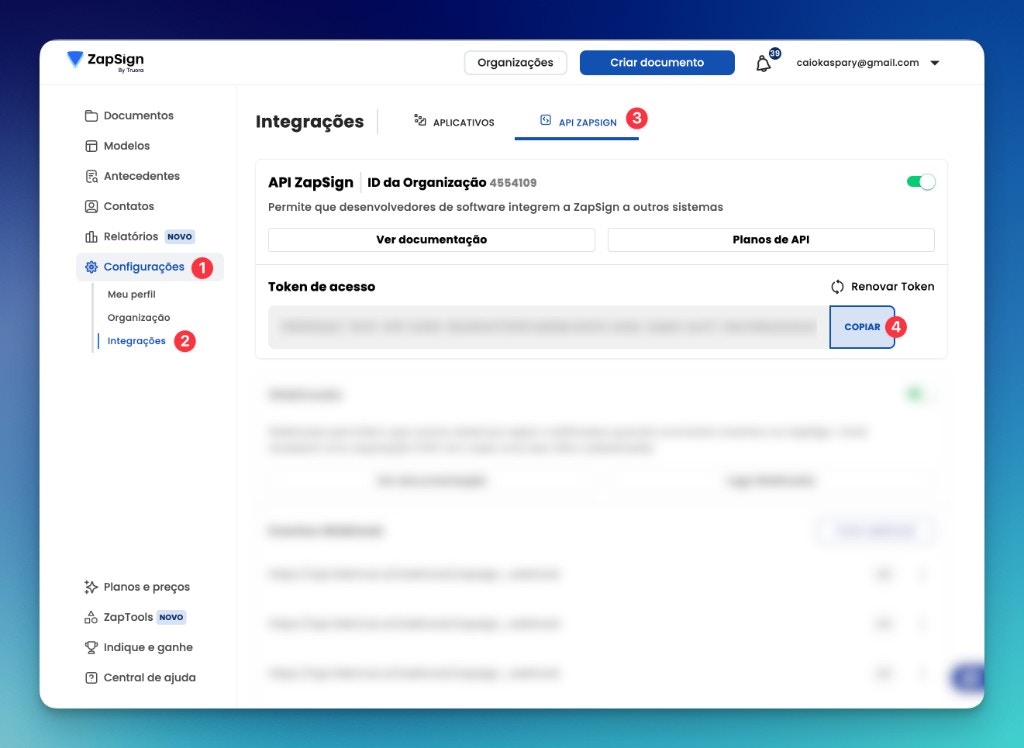Open Ver documentação

point(431,240)
